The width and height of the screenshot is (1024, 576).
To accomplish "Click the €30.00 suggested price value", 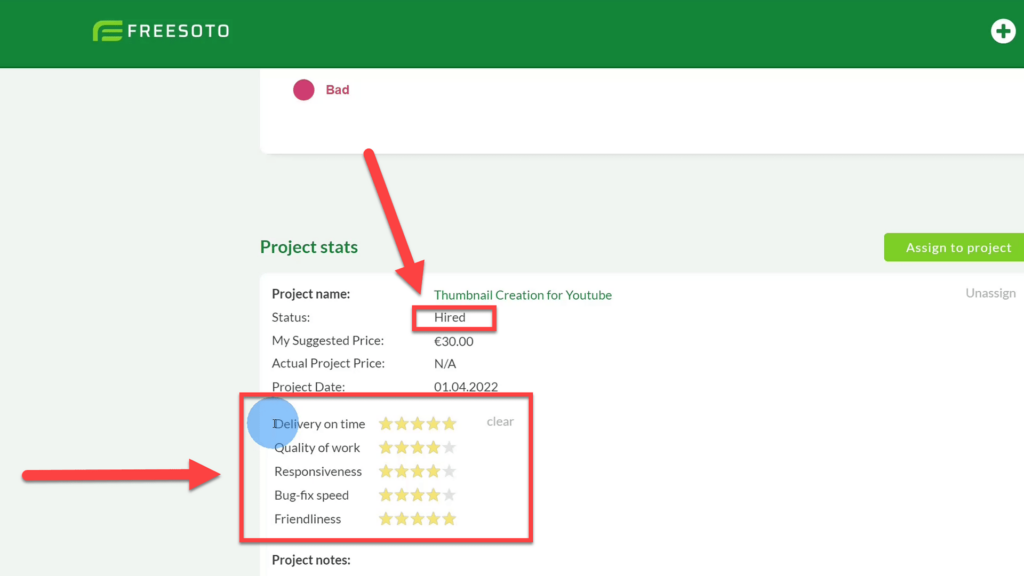I will [x=454, y=341].
